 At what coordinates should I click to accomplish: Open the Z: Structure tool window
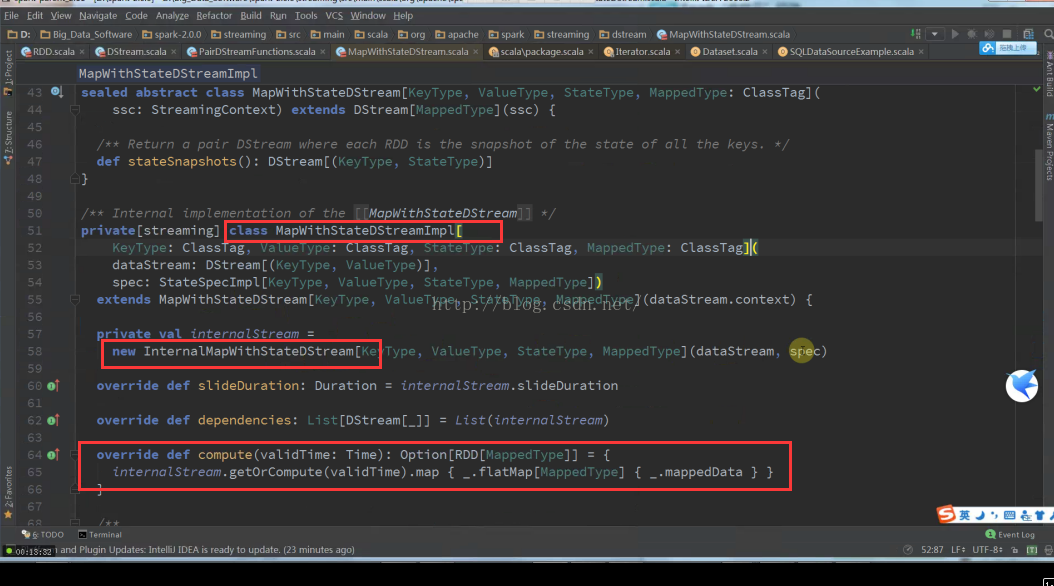(8, 137)
